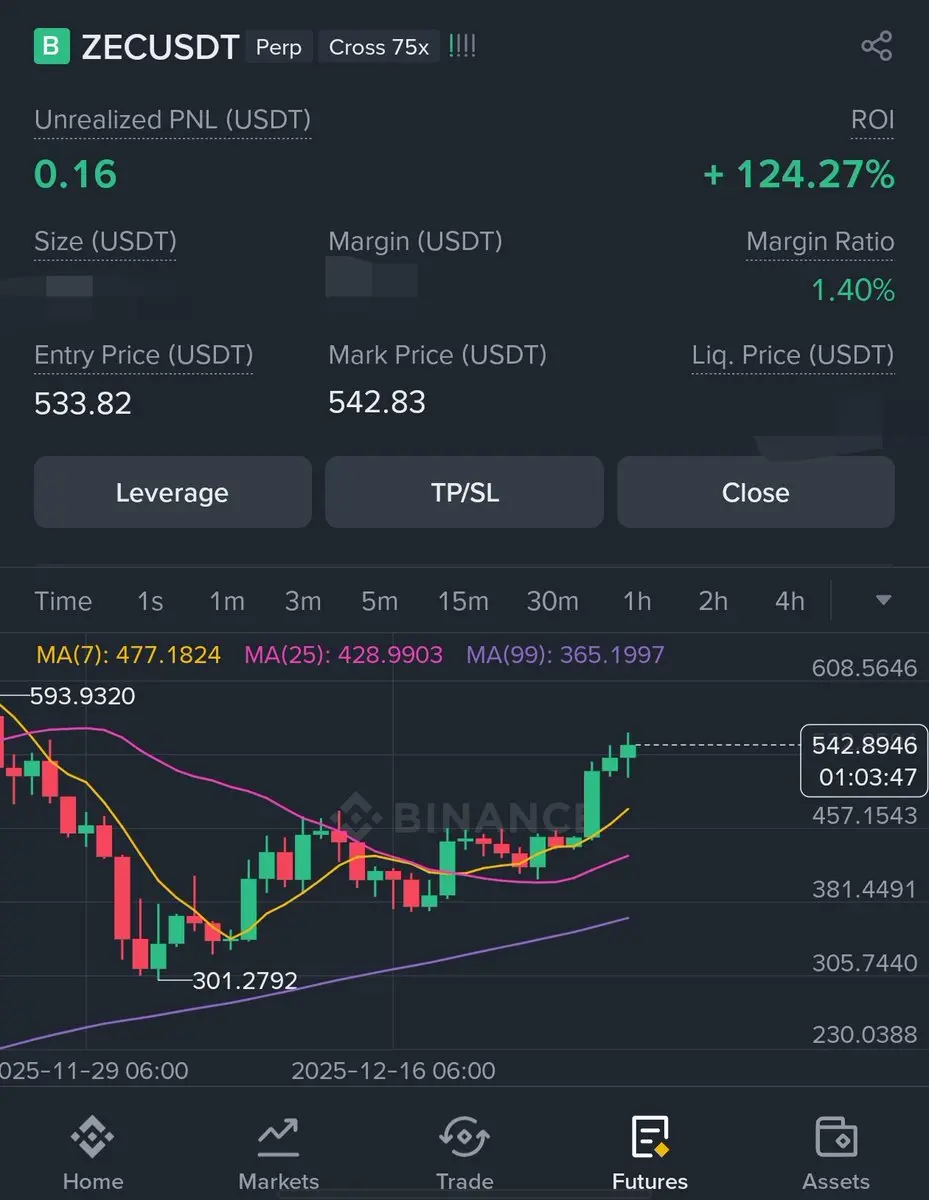Tap the +124.27% ROI value

click(x=799, y=175)
